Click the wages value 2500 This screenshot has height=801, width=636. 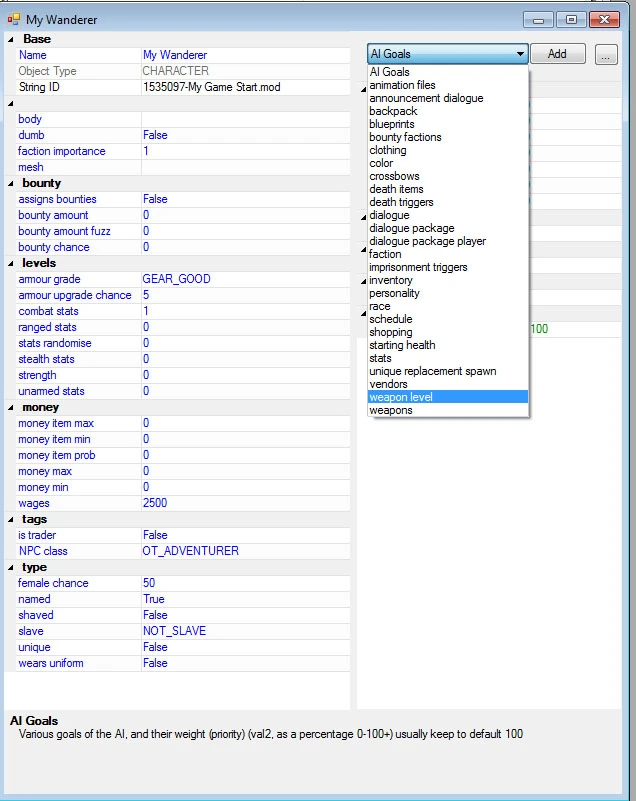click(x=156, y=503)
